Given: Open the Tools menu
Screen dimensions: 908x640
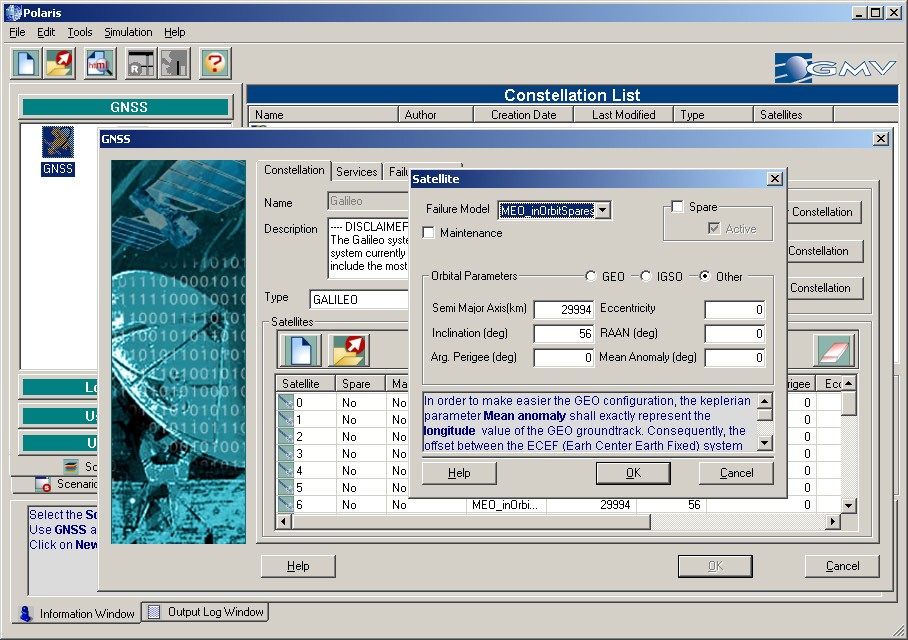Looking at the screenshot, I should tap(79, 32).
